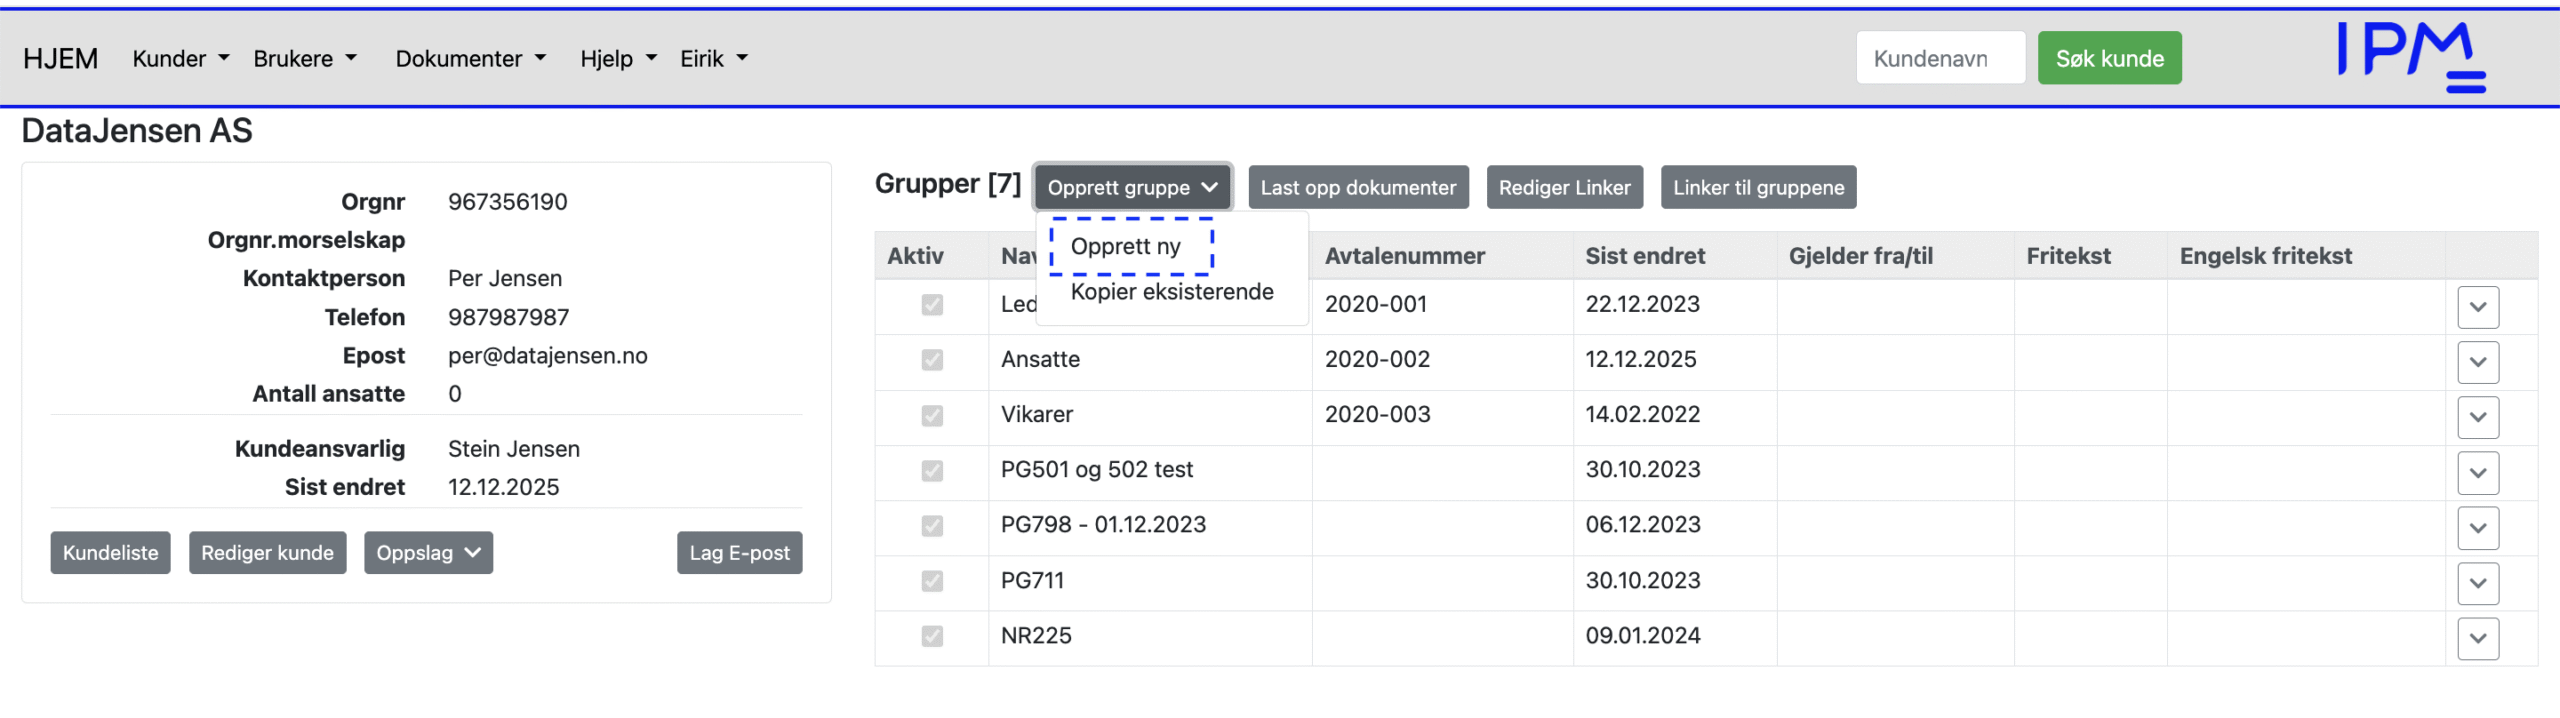
Task: Click the Last opp dokumenter button
Action: (x=1357, y=188)
